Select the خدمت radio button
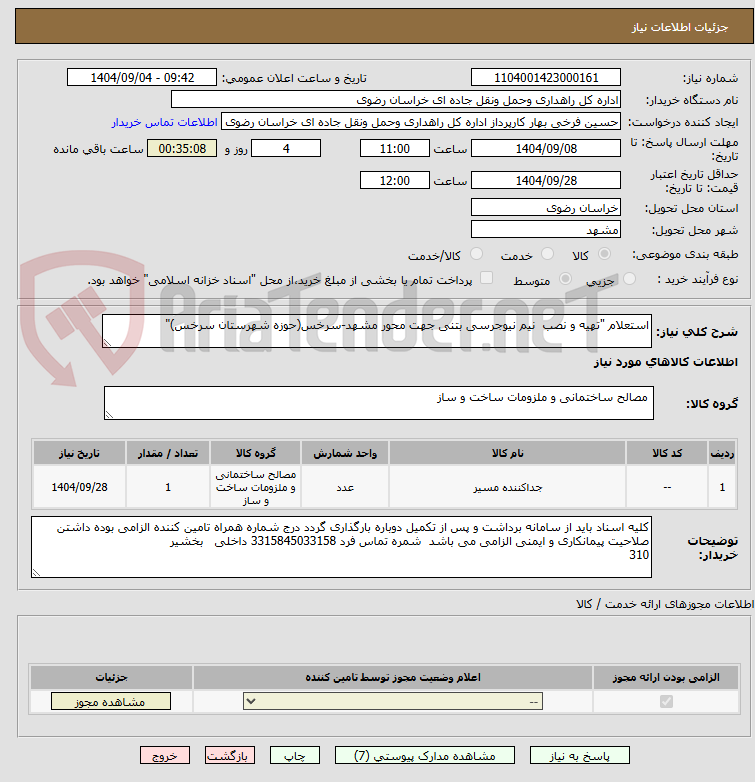 tap(547, 254)
